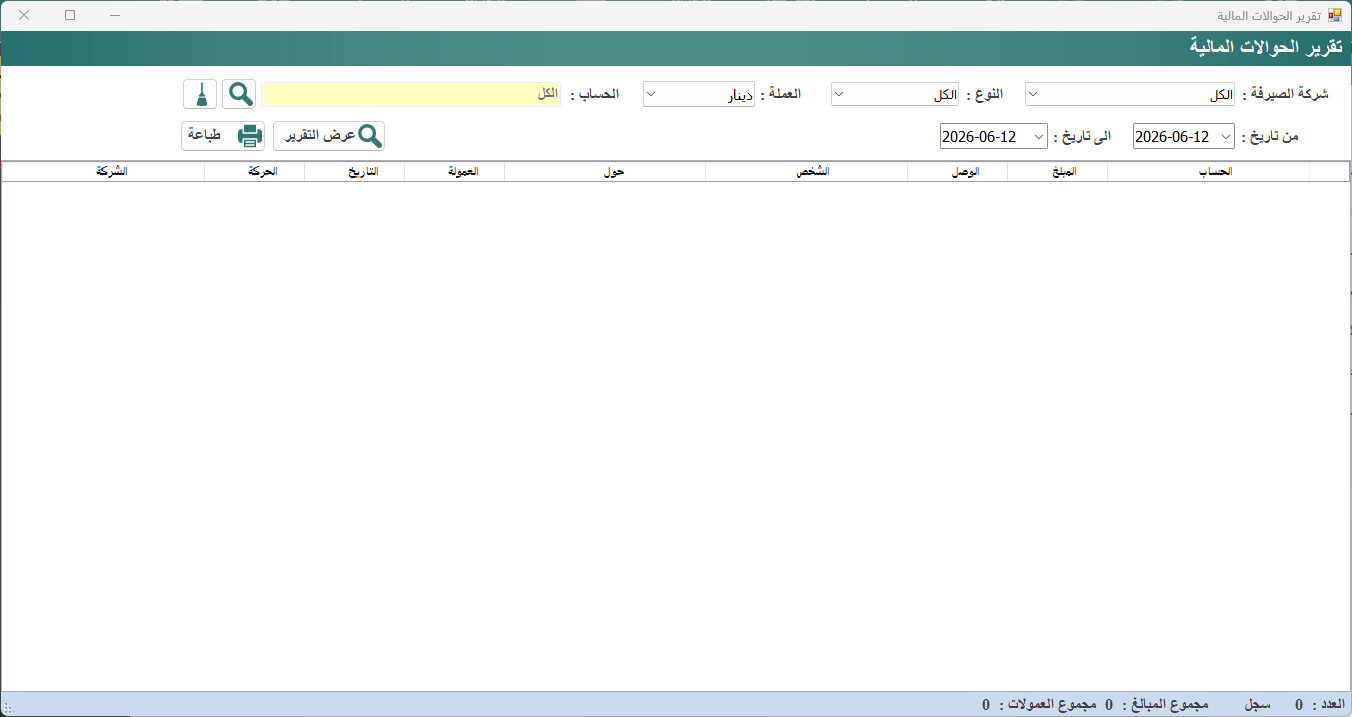This screenshot has height=717, width=1352.
Task: Click the الوصل column header
Action: click(x=957, y=172)
